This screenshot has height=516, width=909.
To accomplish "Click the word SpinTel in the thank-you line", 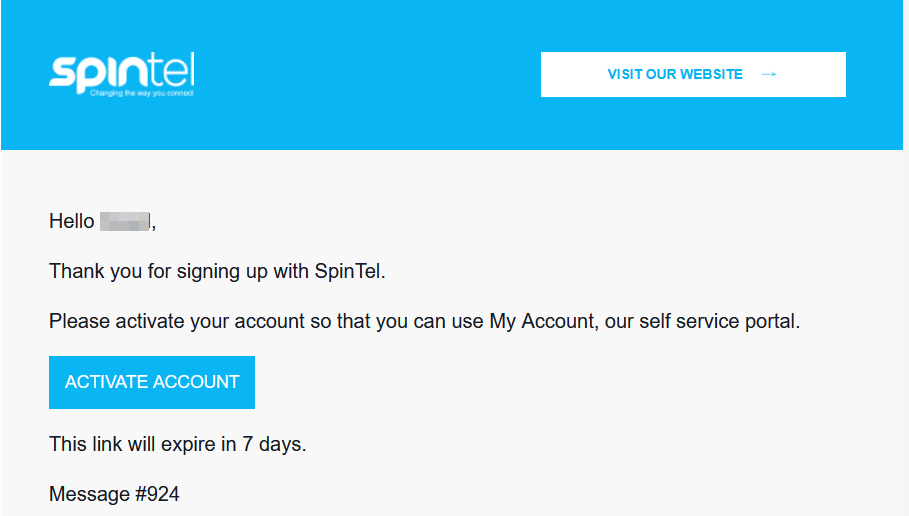I will 347,271.
